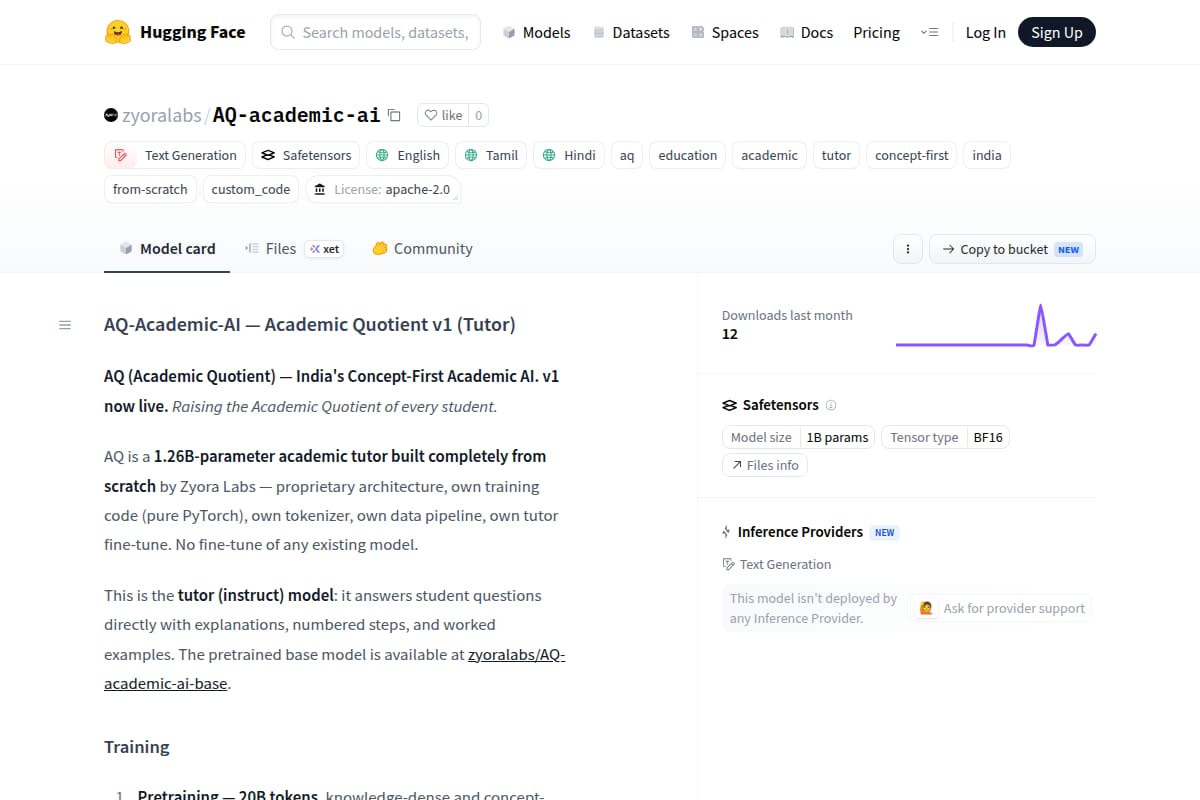The image size is (1200, 800).
Task: Click the from-scratch tag
Action: pos(150,189)
